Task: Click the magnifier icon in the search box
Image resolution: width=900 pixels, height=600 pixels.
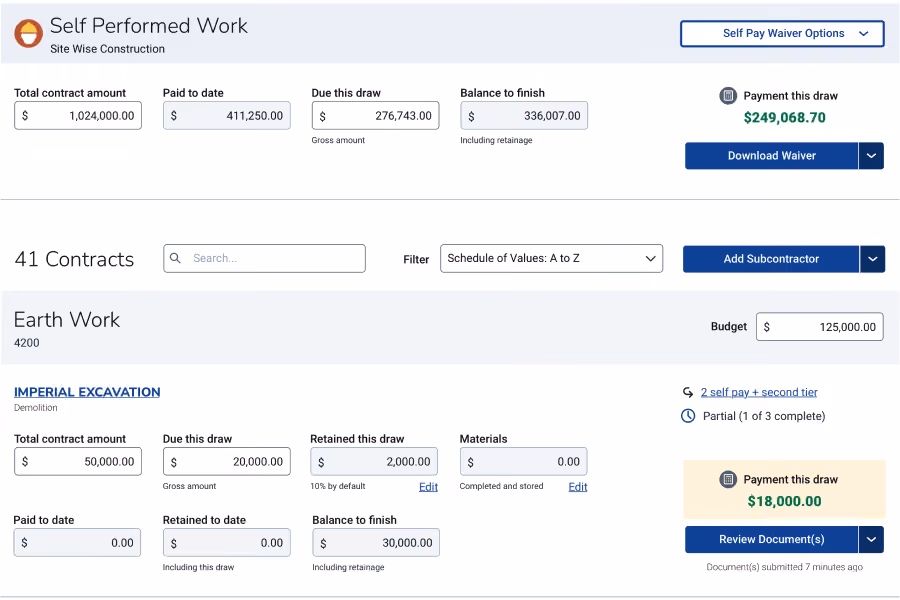Action: coord(176,258)
